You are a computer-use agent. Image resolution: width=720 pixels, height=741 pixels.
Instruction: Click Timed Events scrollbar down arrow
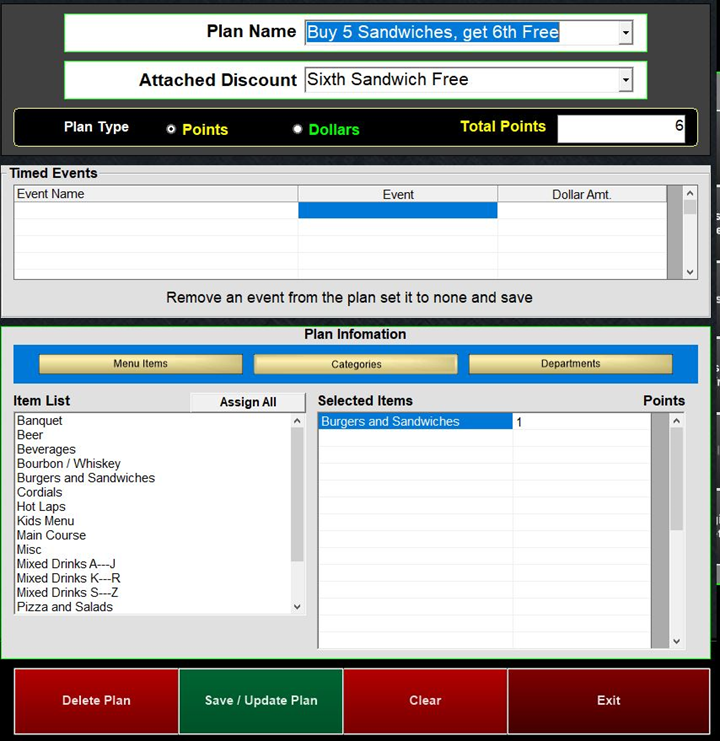[690, 272]
